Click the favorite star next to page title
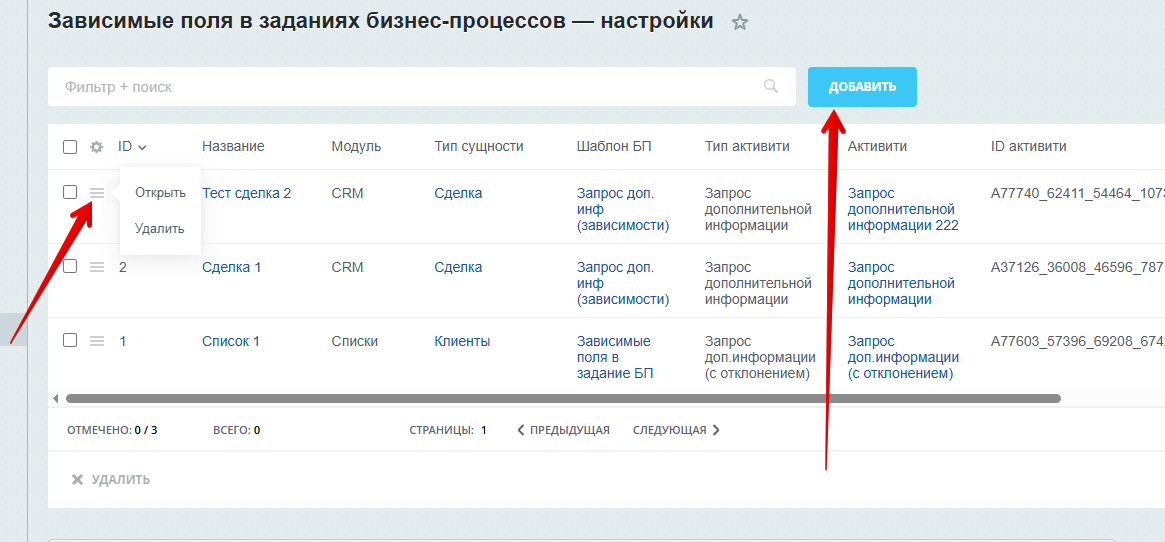The height and width of the screenshot is (542, 1165). (740, 22)
